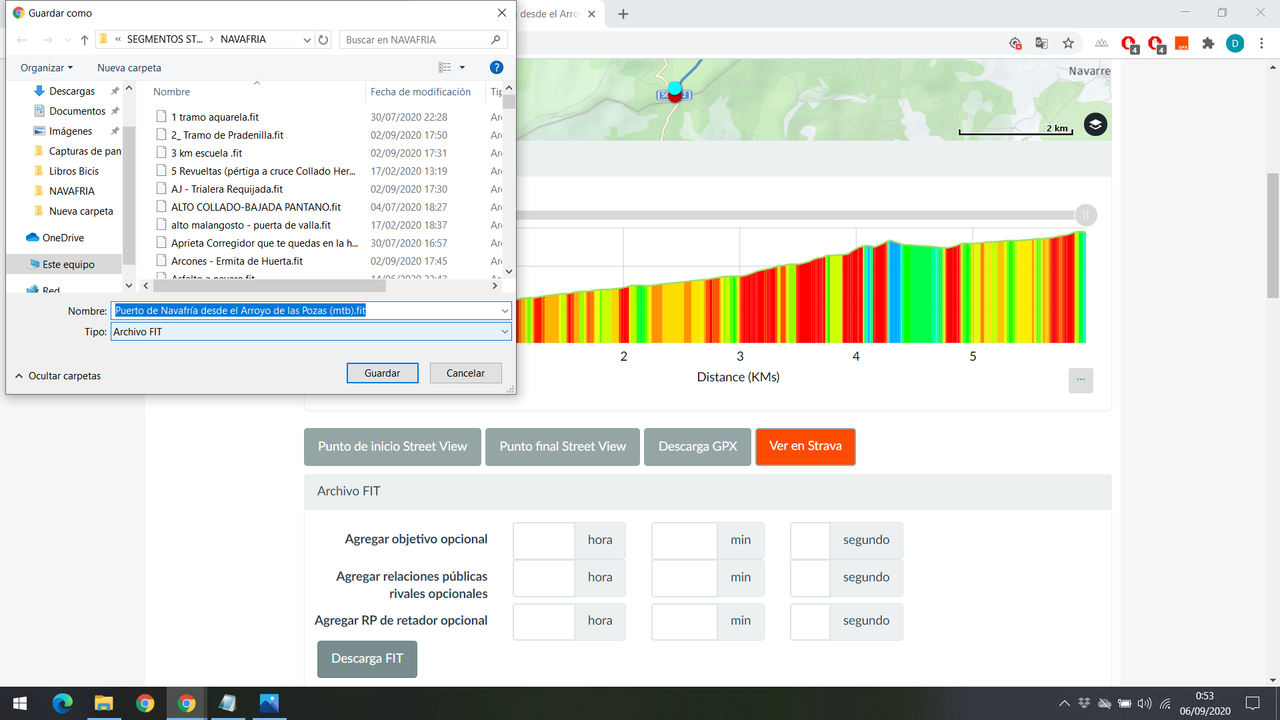Viewport: 1280px width, 720px height.
Task: Click the volume icon in system tray
Action: [1144, 703]
